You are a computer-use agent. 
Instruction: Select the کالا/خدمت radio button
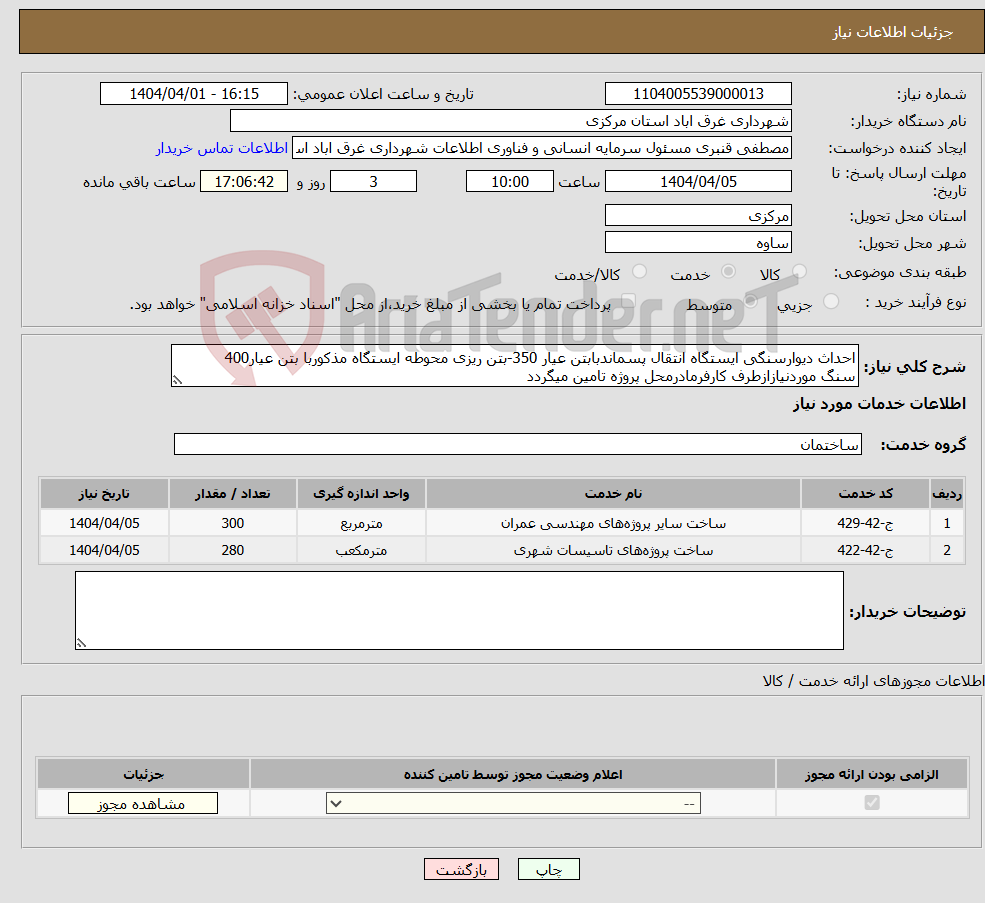[639, 271]
